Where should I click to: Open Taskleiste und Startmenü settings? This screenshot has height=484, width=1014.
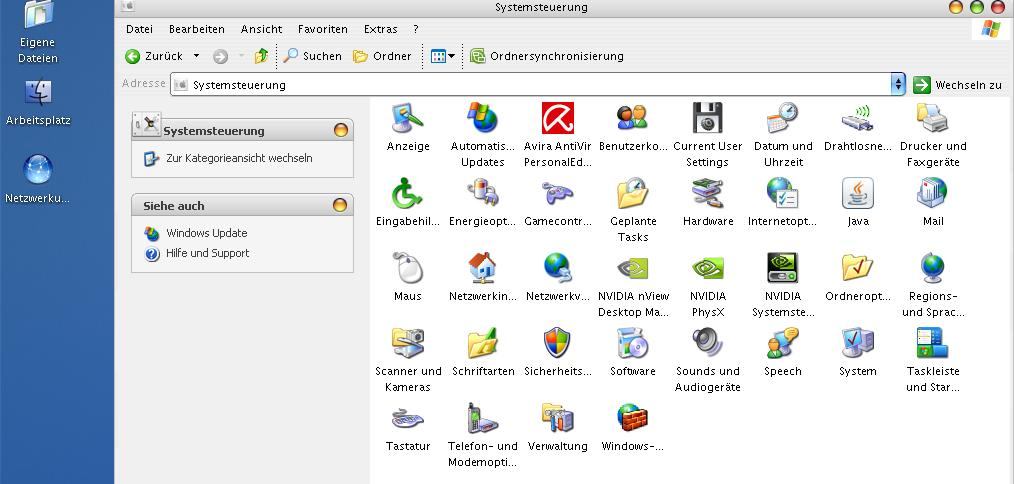(x=933, y=344)
